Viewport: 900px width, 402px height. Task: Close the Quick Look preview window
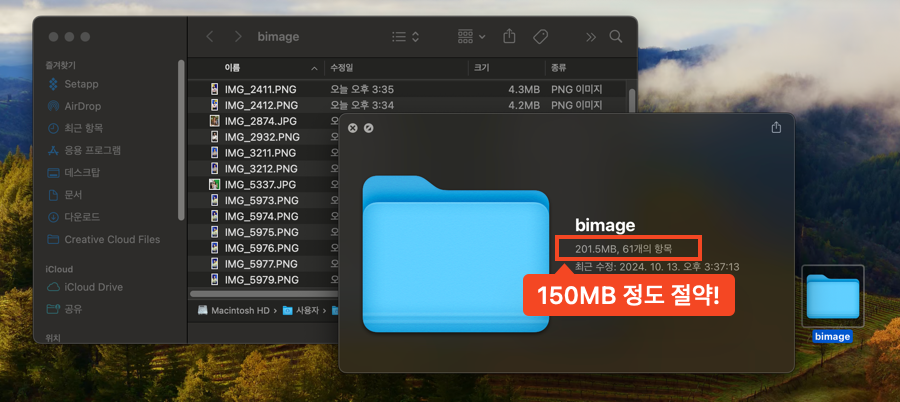[352, 128]
